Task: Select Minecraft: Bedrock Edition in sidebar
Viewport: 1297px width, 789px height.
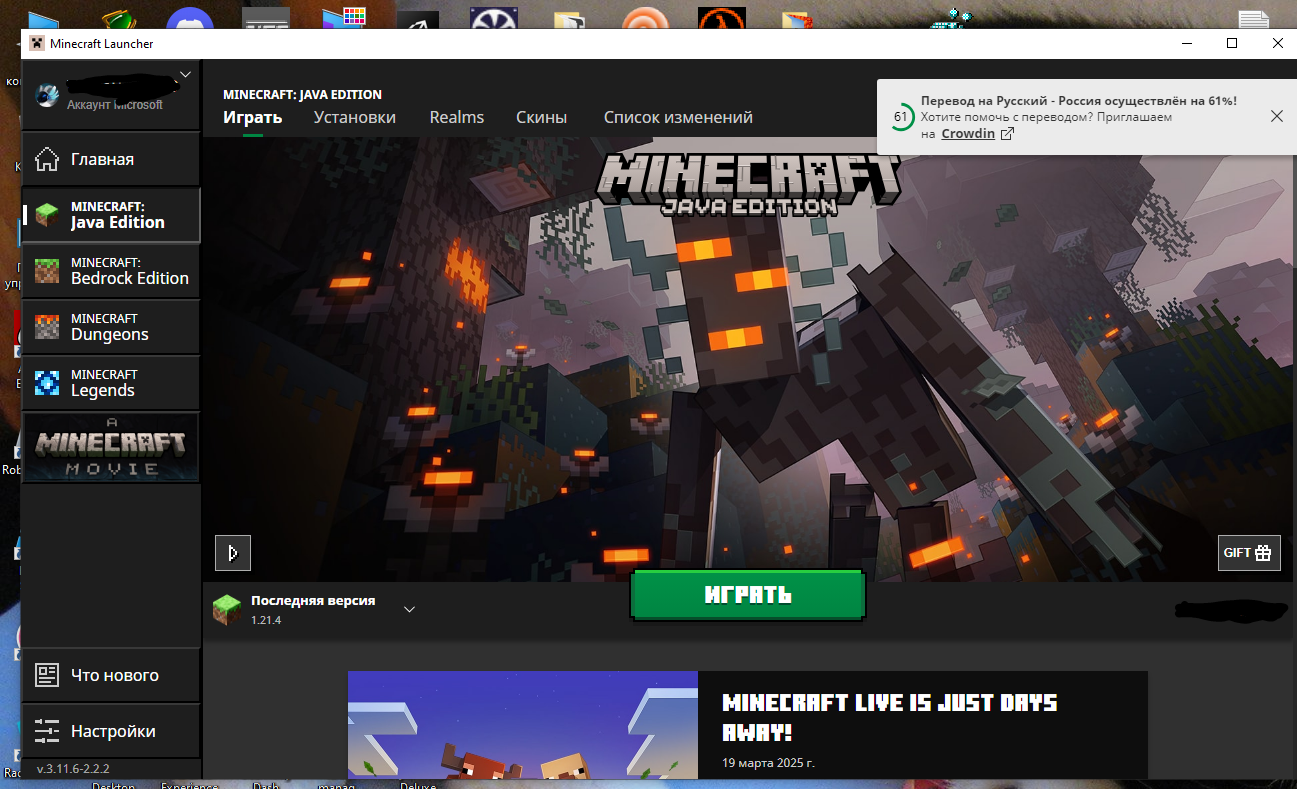Action: (x=111, y=271)
